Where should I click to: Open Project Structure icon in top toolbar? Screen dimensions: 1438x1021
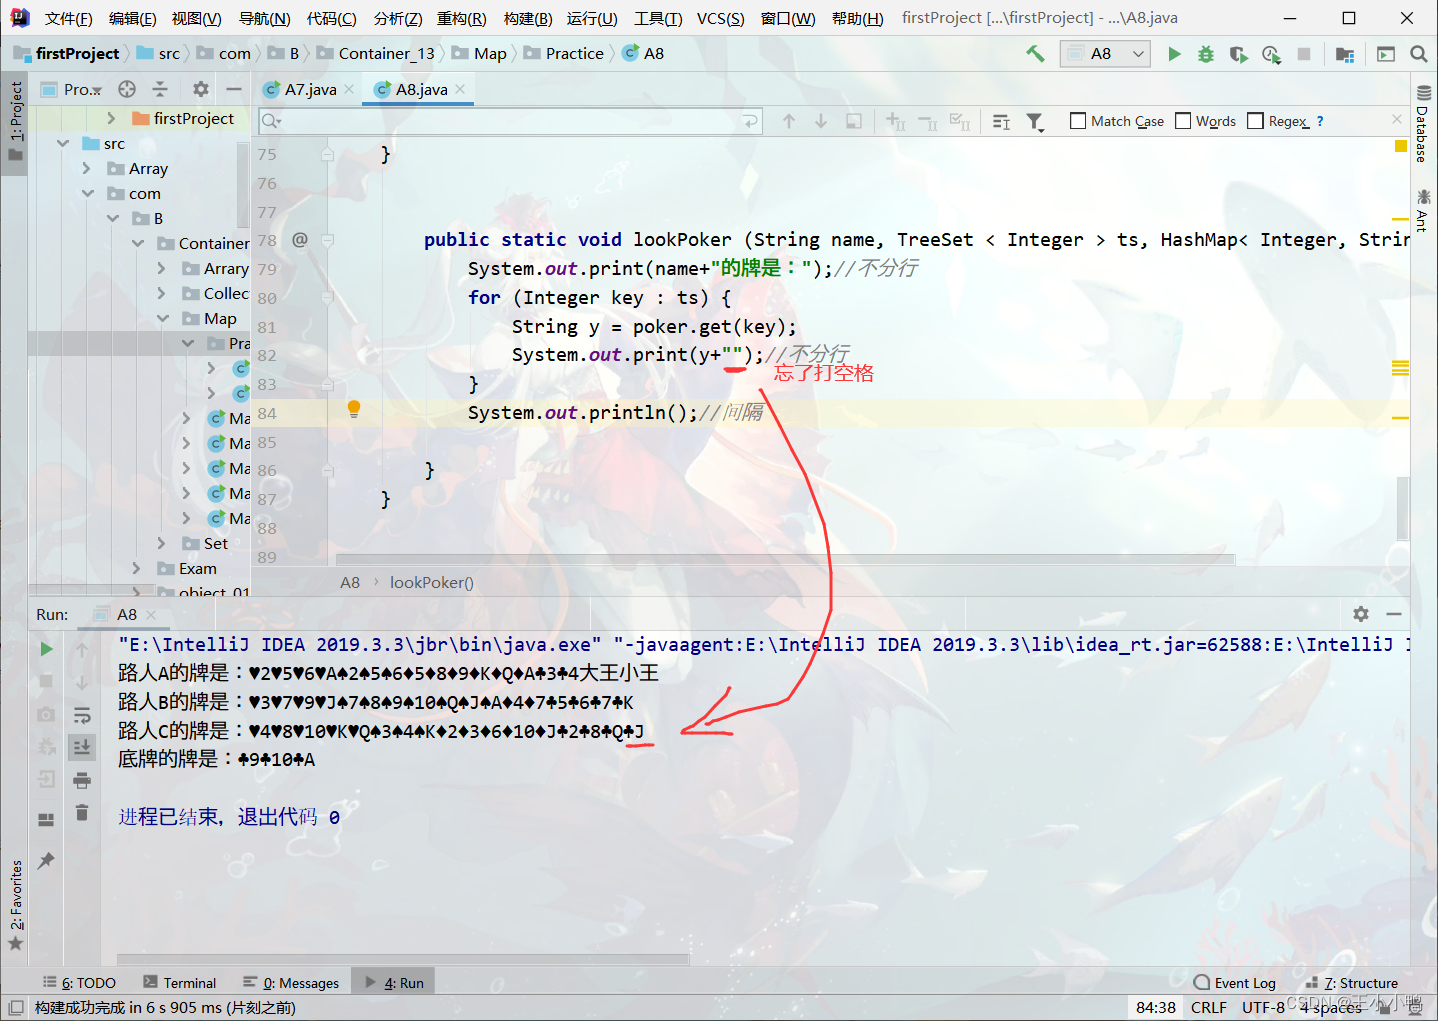1344,54
